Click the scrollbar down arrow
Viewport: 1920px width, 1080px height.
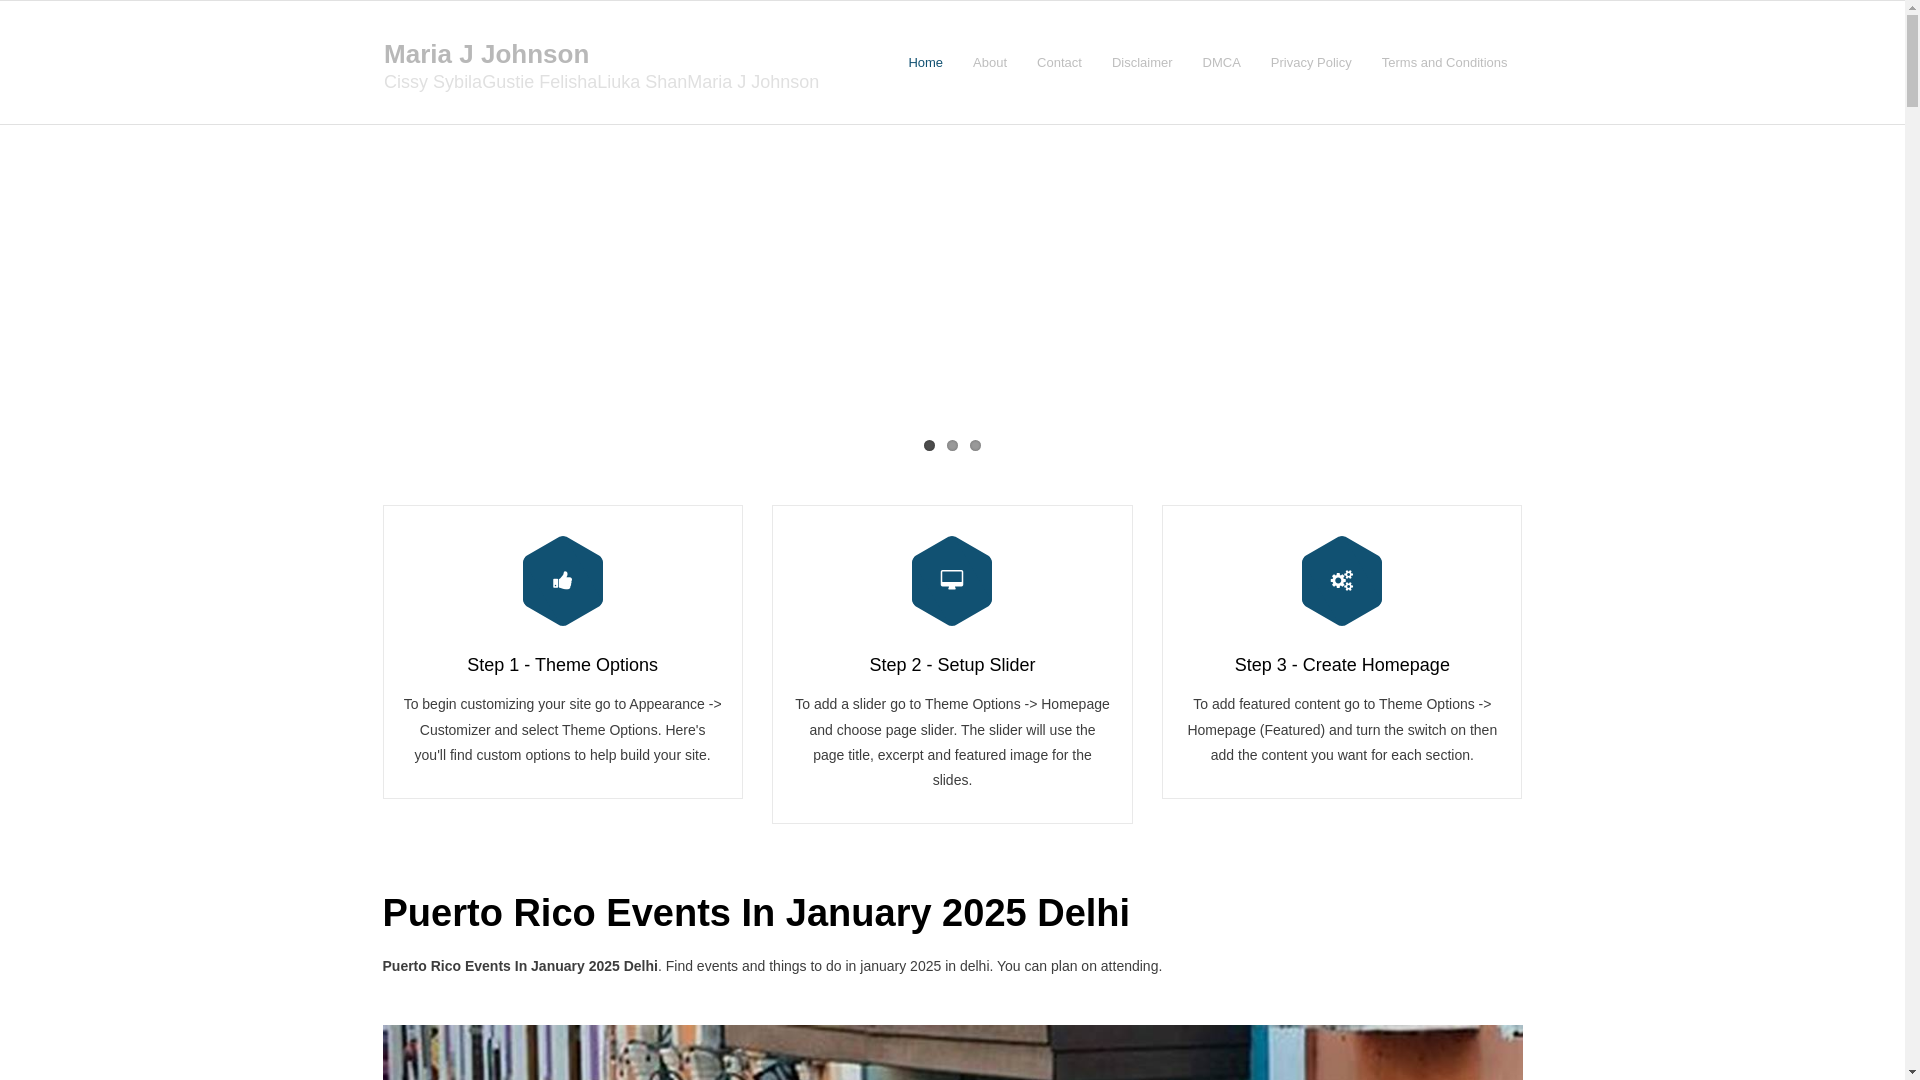click(x=1912, y=1073)
